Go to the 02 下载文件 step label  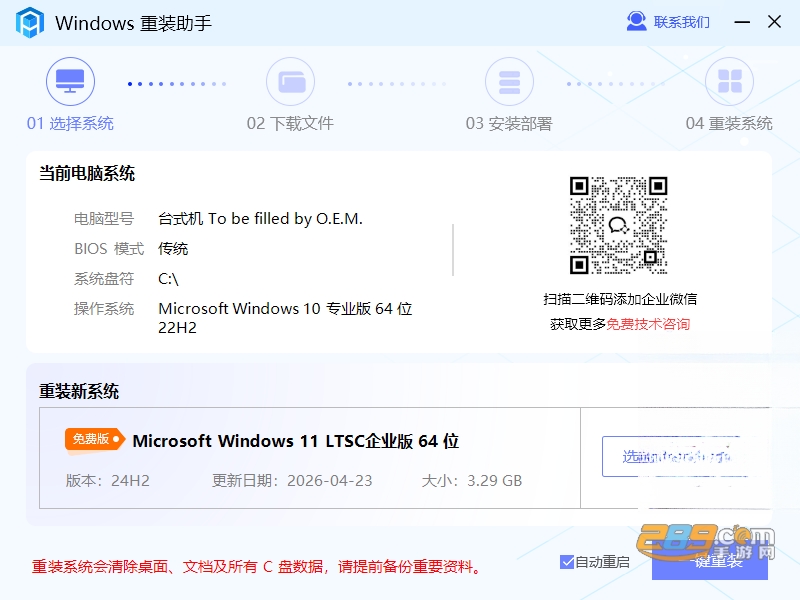[x=290, y=123]
